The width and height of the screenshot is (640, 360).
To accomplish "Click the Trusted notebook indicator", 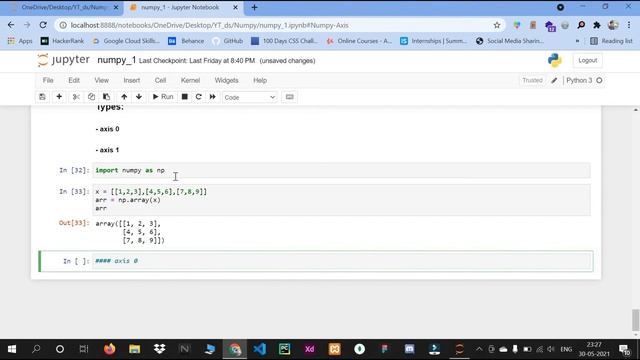I will pos(532,80).
